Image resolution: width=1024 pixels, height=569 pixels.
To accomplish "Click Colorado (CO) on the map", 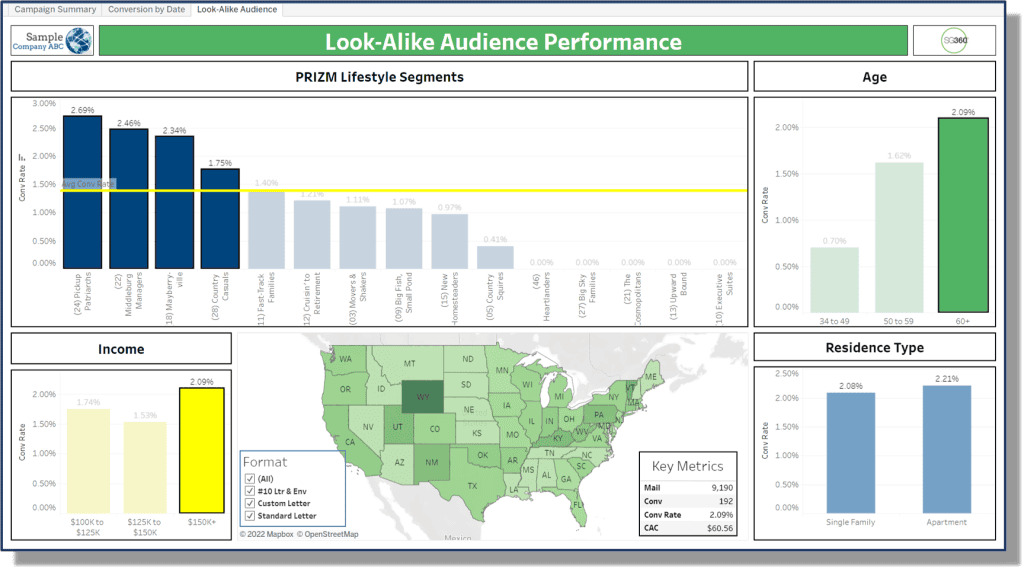I will (435, 429).
